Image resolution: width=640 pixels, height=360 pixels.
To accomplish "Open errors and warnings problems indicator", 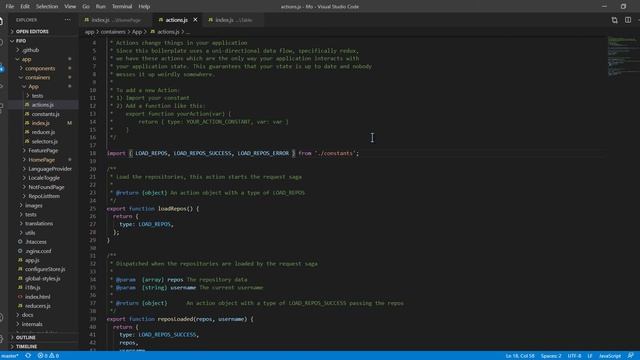I will (x=48, y=356).
